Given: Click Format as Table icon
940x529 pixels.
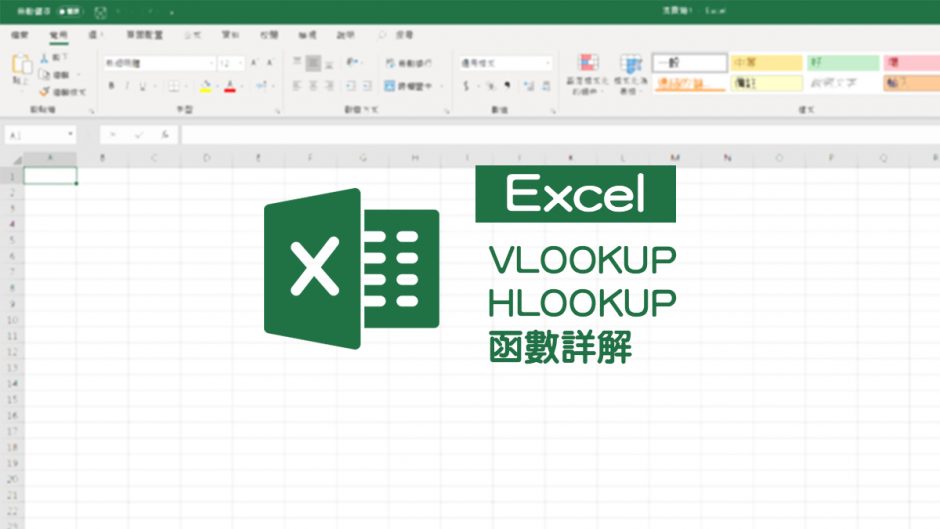Looking at the screenshot, I should tap(630, 66).
